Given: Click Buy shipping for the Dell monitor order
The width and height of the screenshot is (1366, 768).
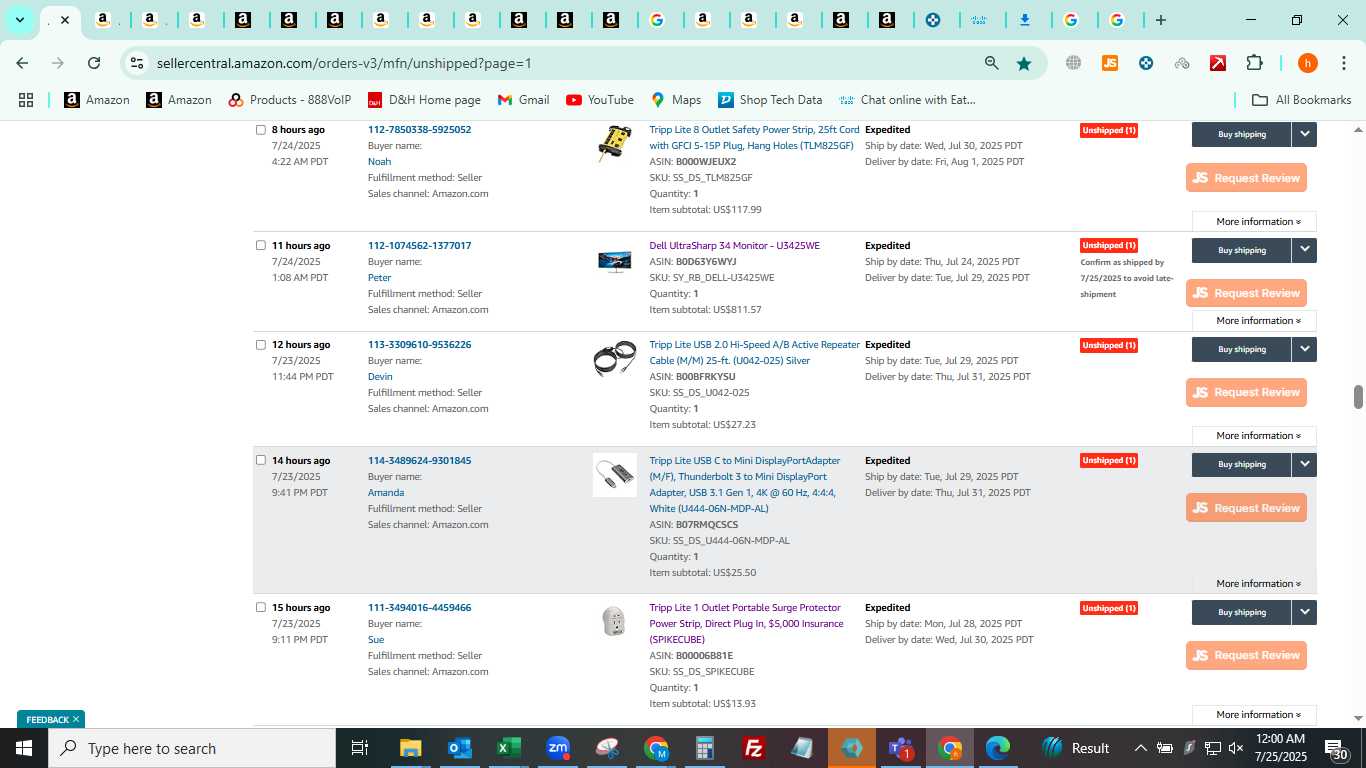Looking at the screenshot, I should (x=1242, y=250).
